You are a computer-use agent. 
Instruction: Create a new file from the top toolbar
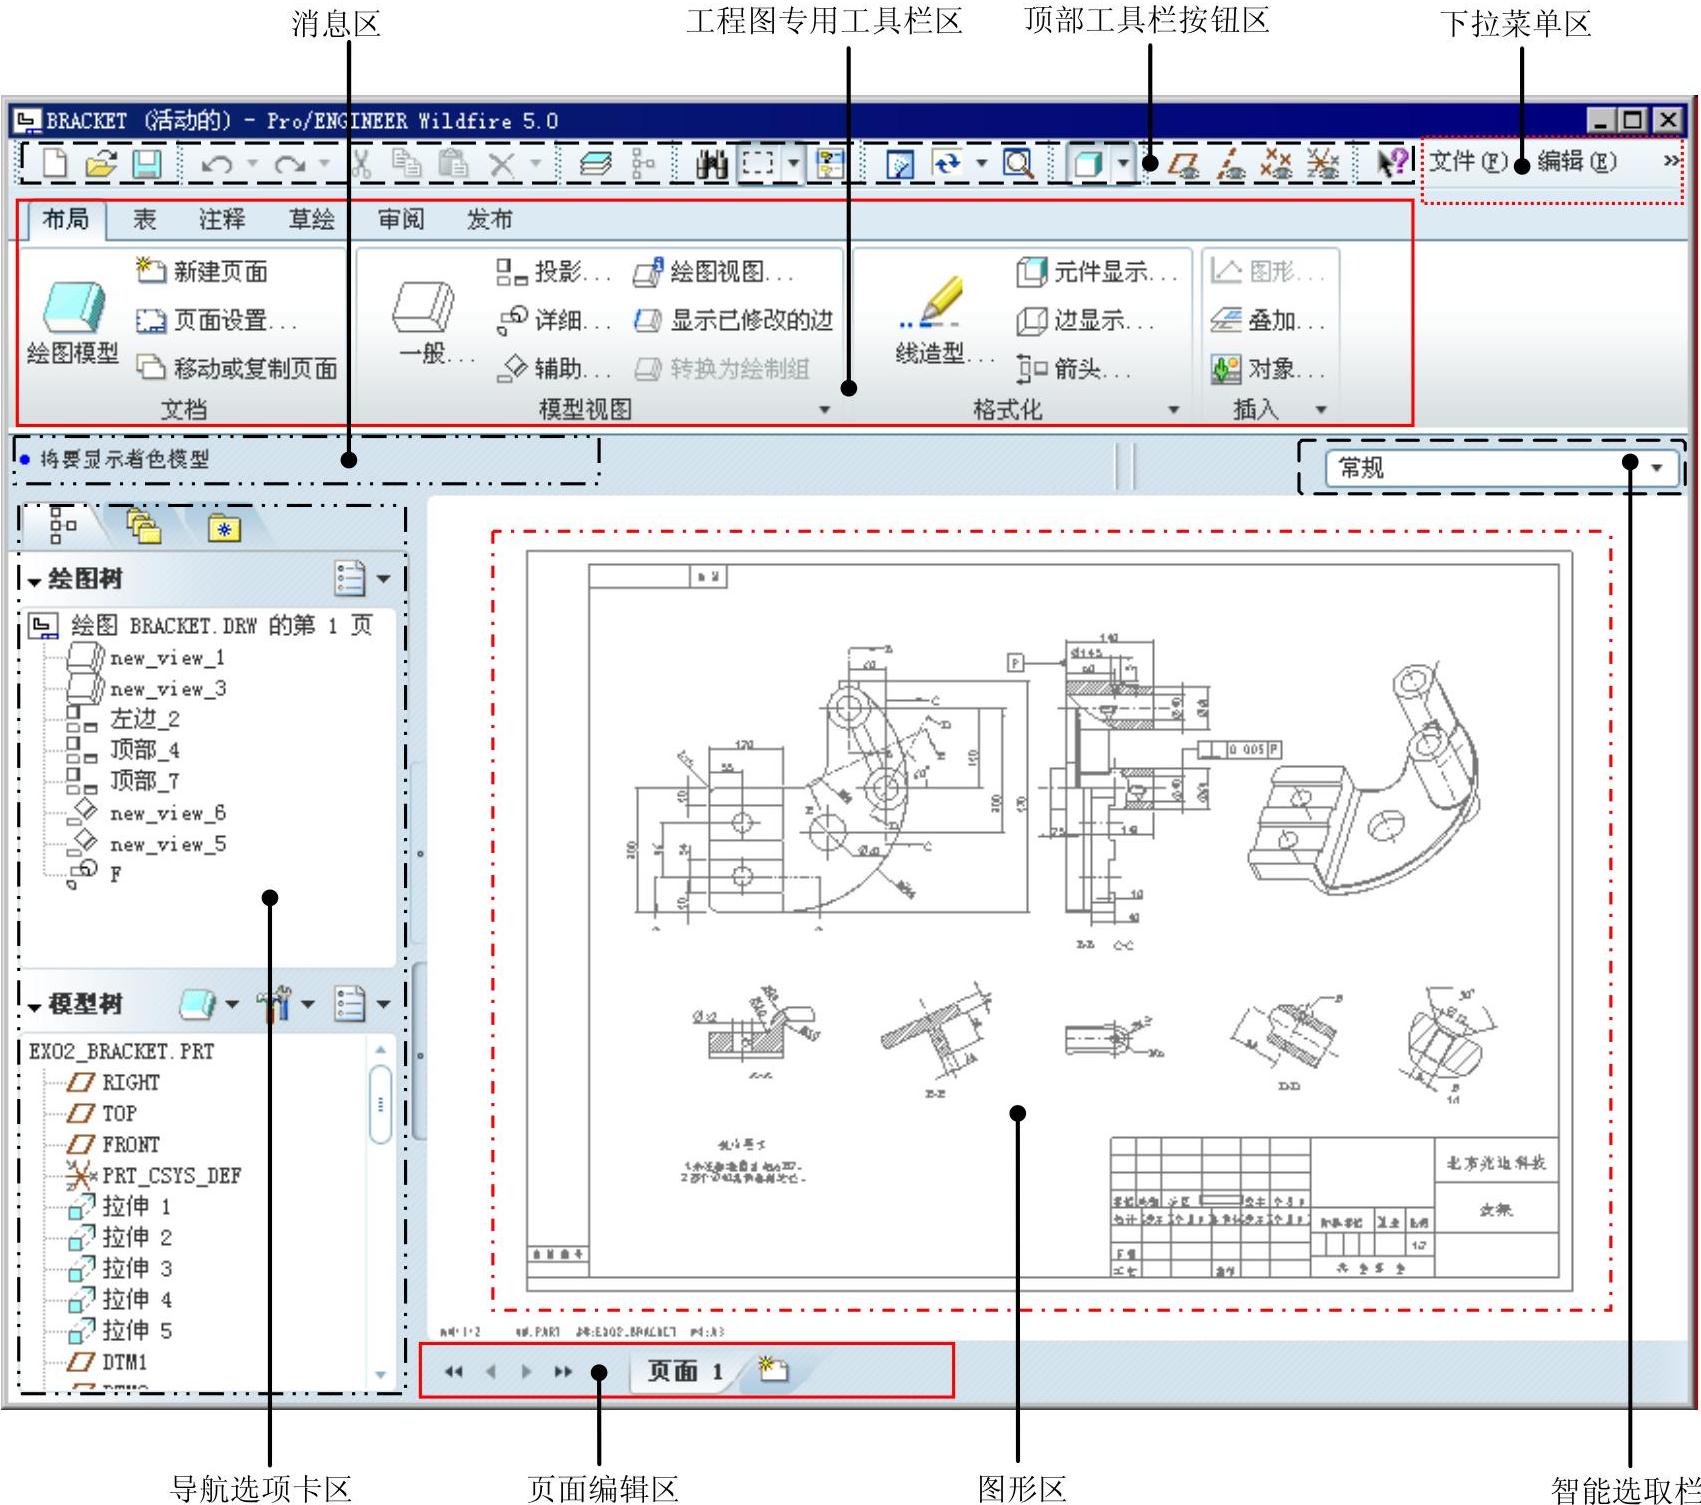coord(55,163)
